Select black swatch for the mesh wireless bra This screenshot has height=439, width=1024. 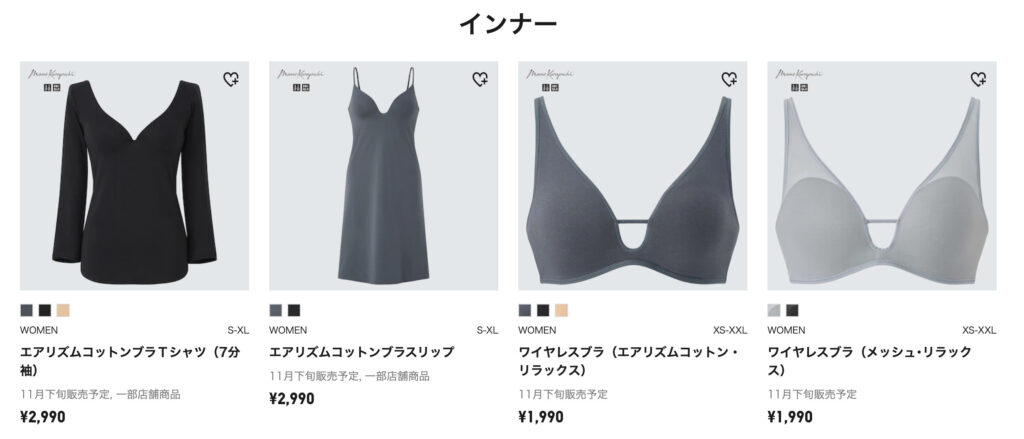(x=792, y=310)
